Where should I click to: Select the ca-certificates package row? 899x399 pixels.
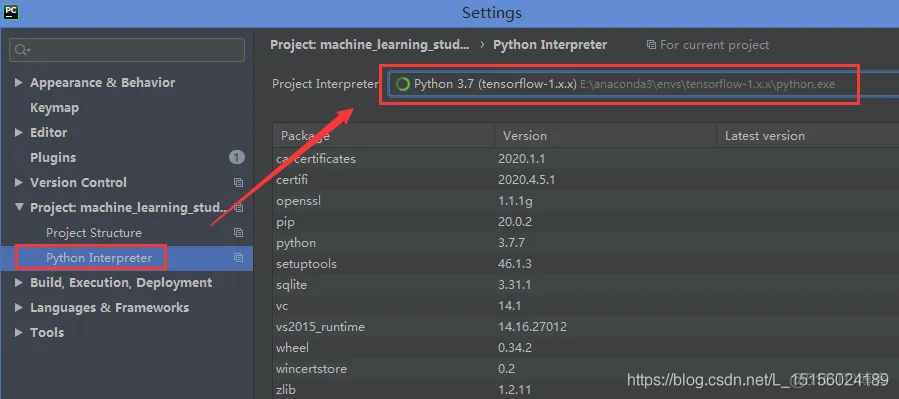pyautogui.click(x=585, y=159)
